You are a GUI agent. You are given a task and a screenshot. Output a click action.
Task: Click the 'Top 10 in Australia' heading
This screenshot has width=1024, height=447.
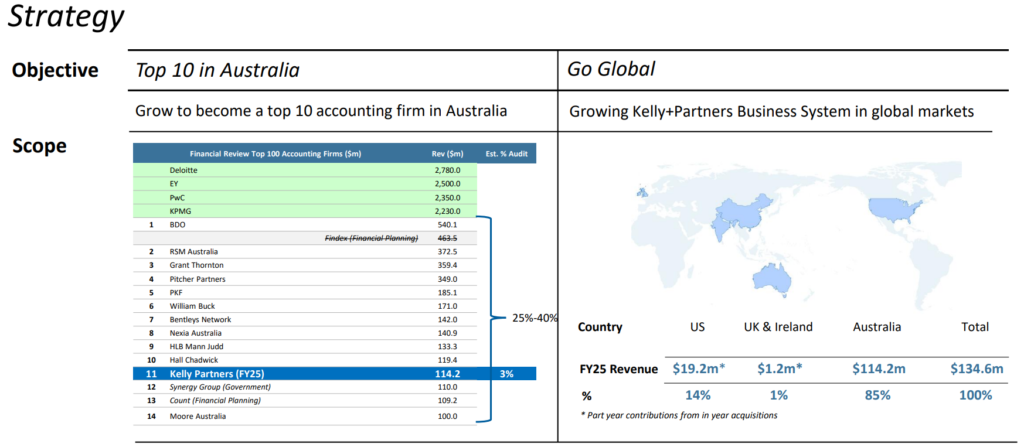click(217, 70)
